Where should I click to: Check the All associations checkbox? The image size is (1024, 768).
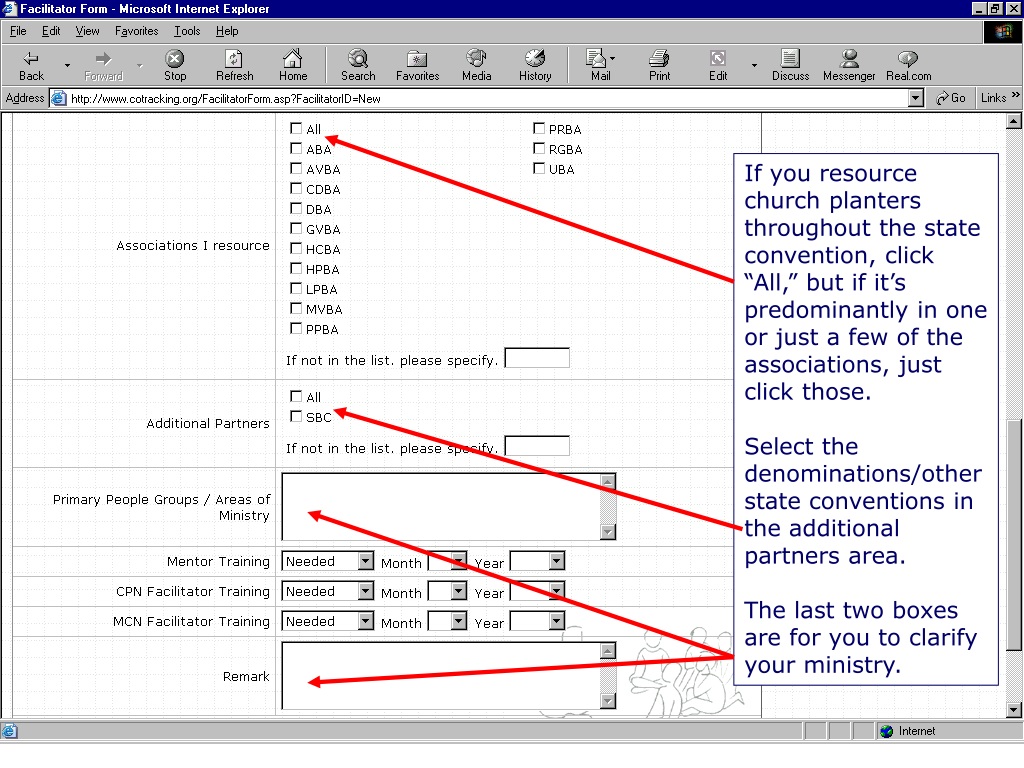click(x=296, y=128)
